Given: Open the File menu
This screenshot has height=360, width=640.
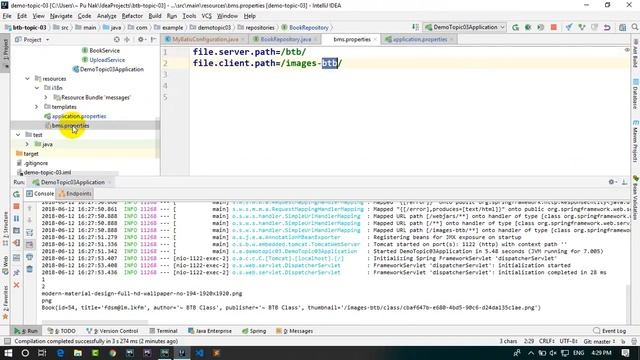Looking at the screenshot, I should point(7,16).
